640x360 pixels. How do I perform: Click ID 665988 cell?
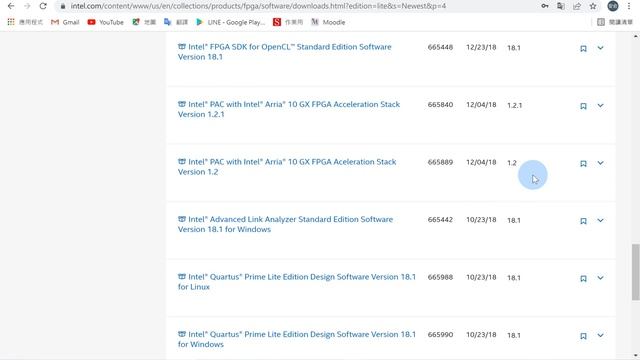click(x=440, y=278)
